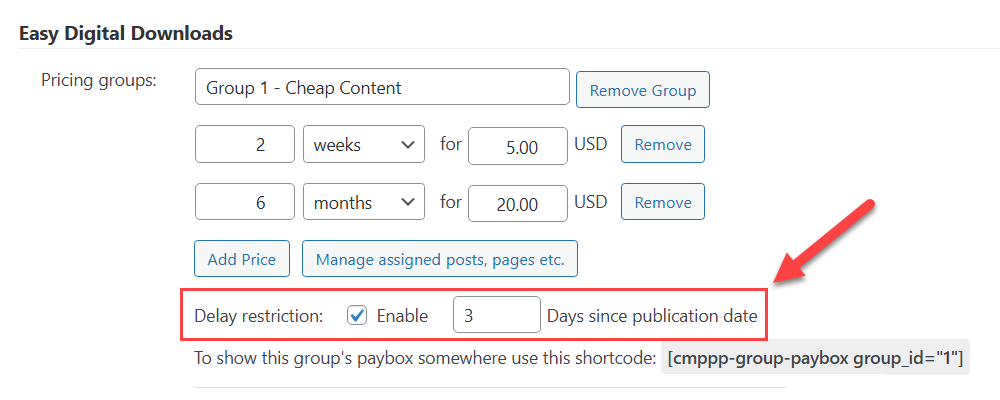Click the Delay restriction label
This screenshot has height=400, width=1000.
point(259,315)
